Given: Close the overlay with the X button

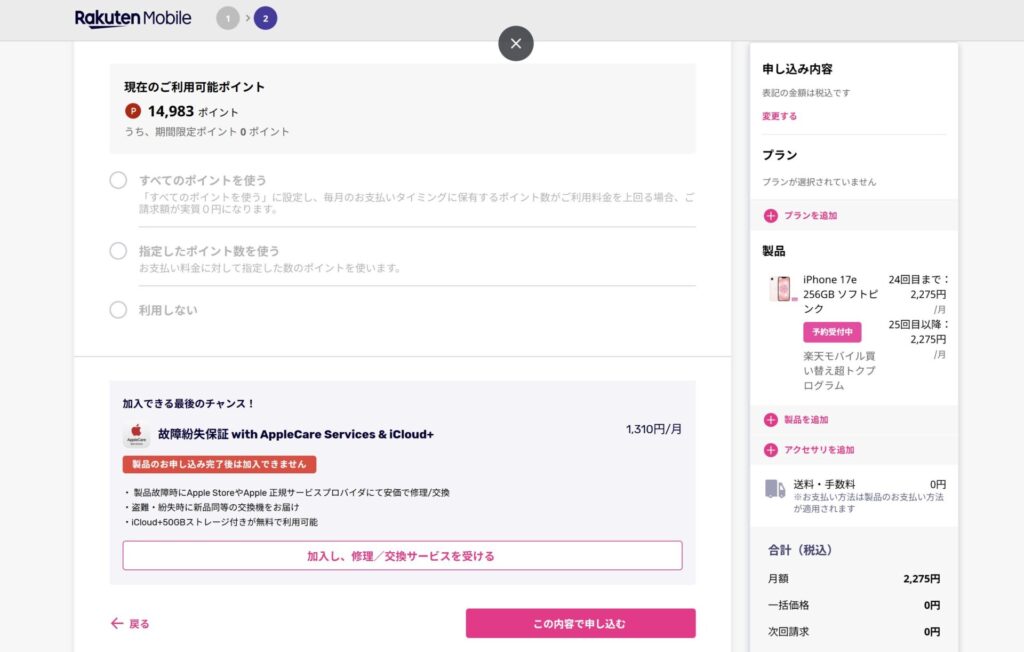Looking at the screenshot, I should [516, 43].
